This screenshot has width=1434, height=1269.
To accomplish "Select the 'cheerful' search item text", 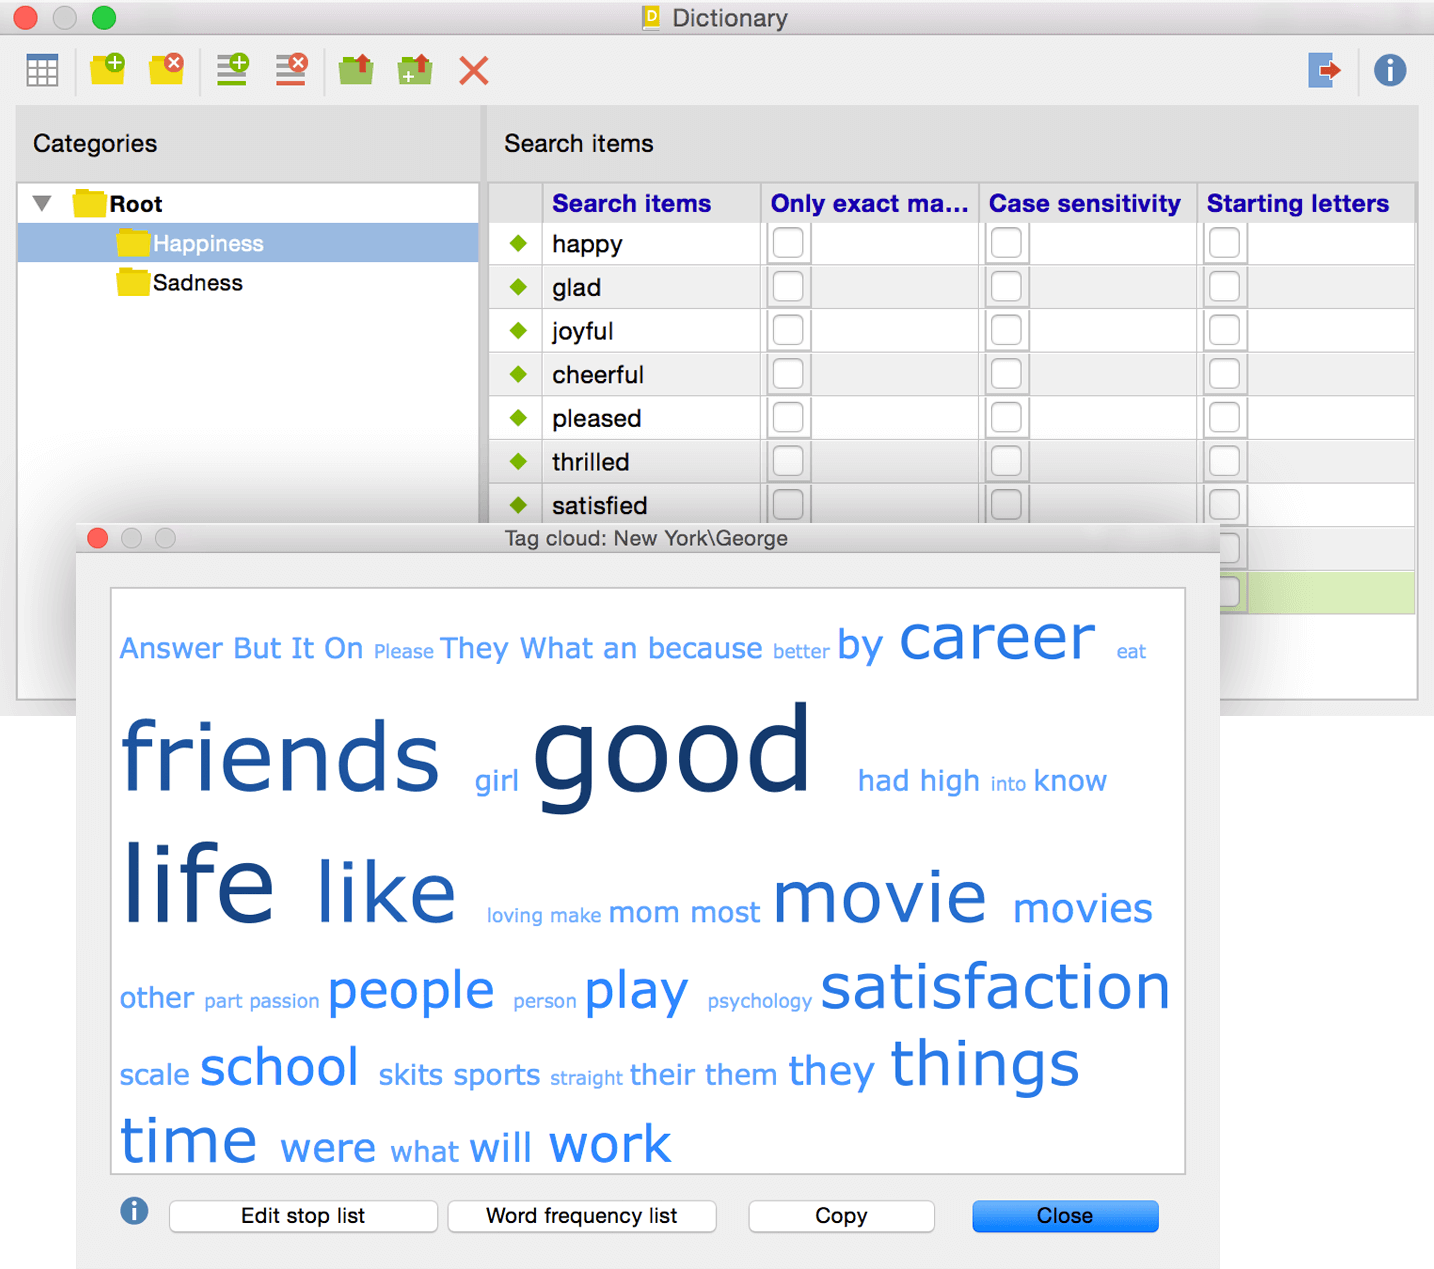I will (x=598, y=374).
